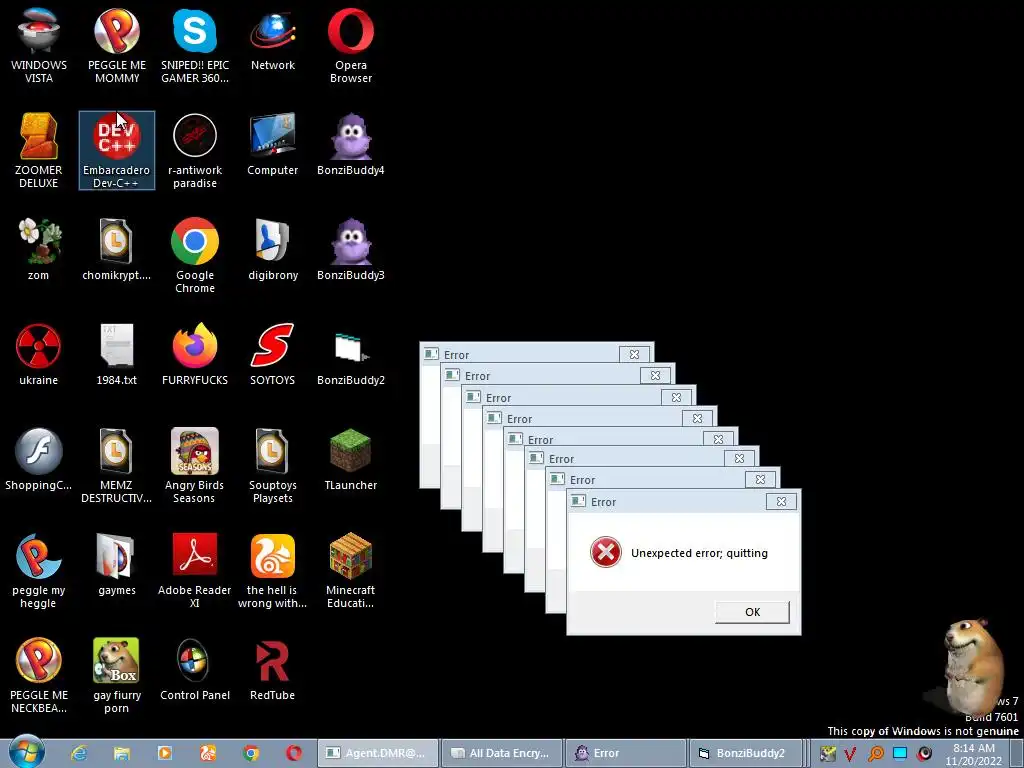This screenshot has height=768, width=1024.
Task: Click the blue monitor tray icon
Action: tap(900, 754)
